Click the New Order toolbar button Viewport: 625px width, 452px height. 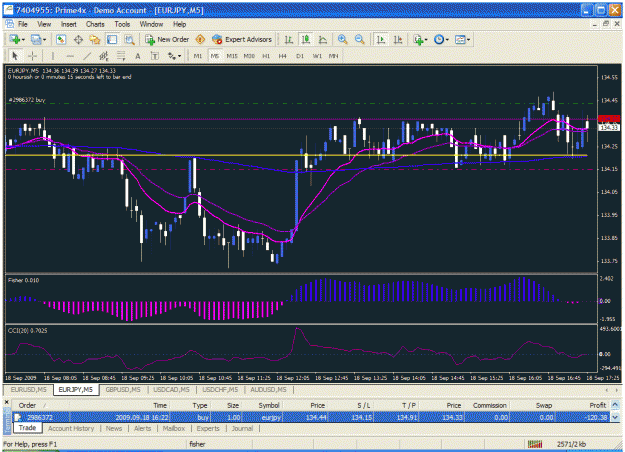pyautogui.click(x=167, y=39)
